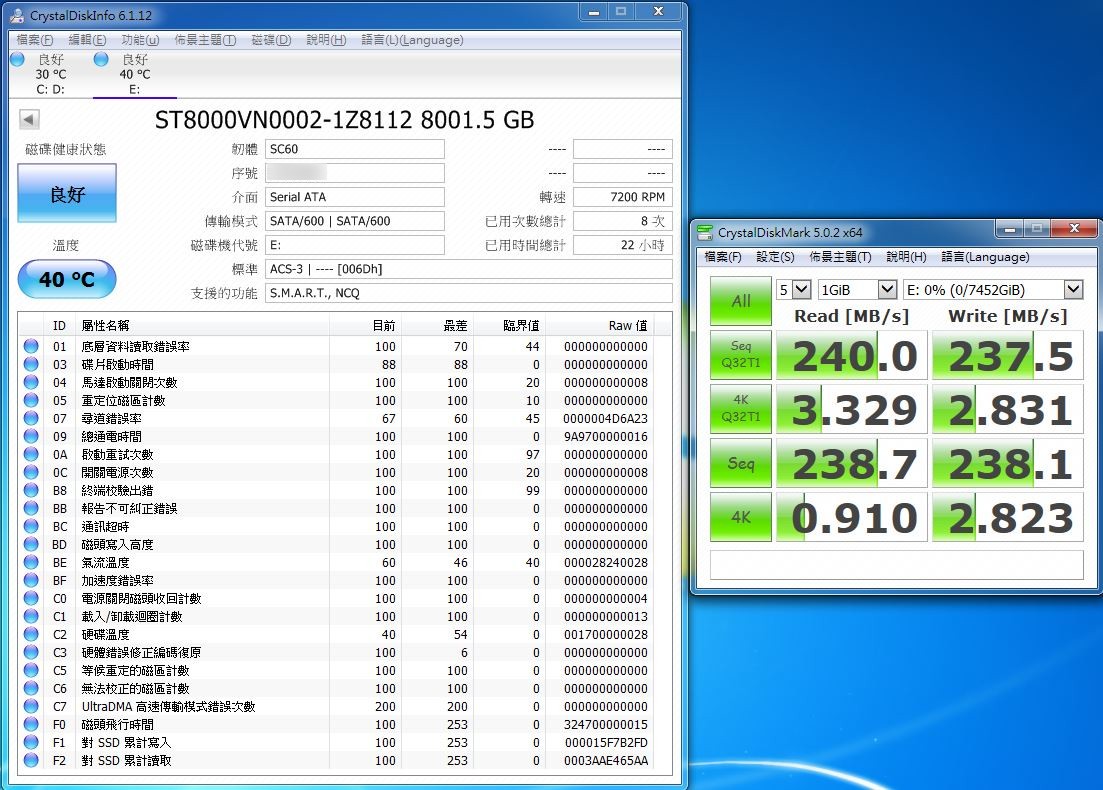The width and height of the screenshot is (1103, 790).
Task: Run the Seq Q32T1 benchmark
Action: 741,355
